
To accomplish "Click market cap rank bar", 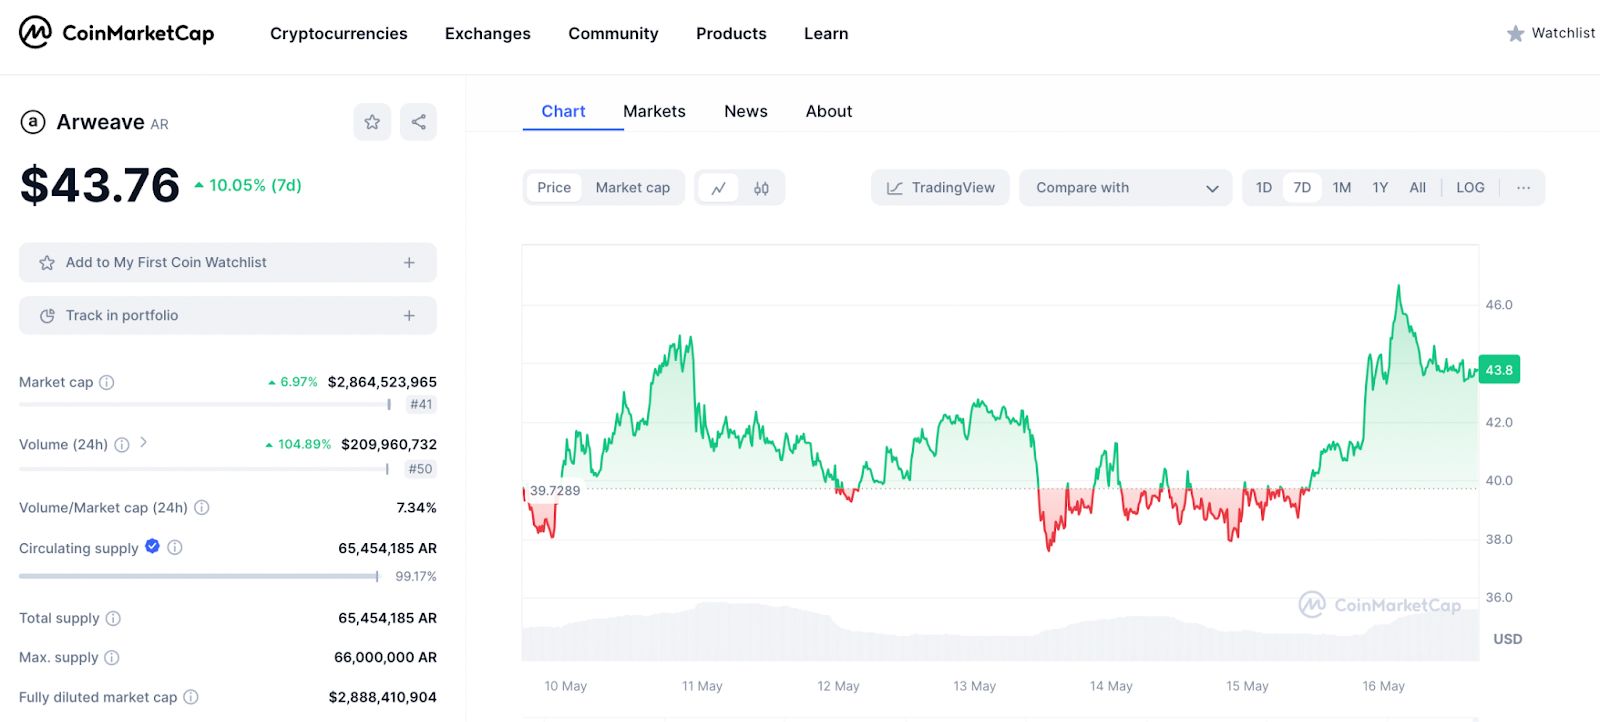I will pyautogui.click(x=205, y=405).
